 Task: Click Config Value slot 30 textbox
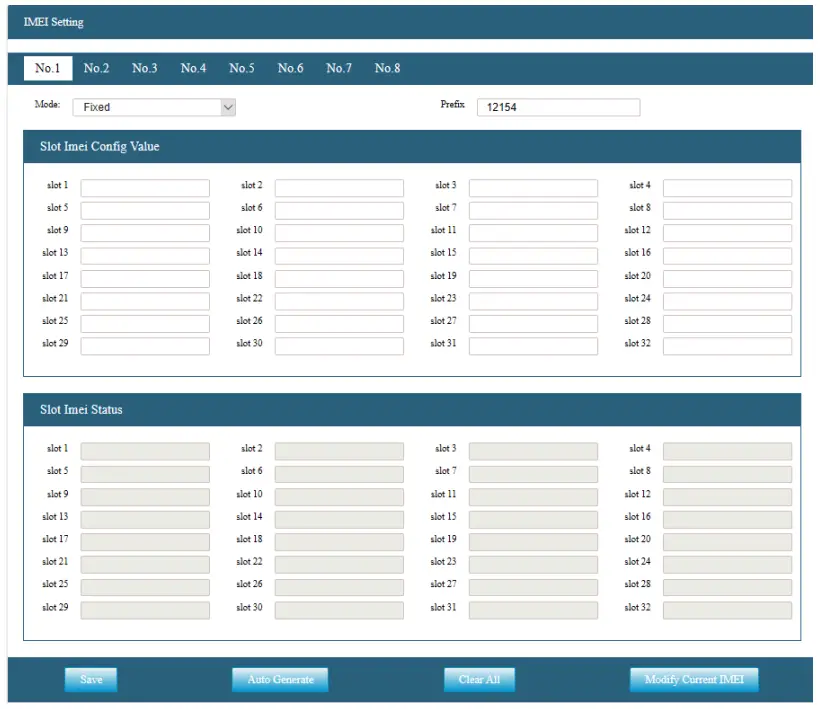(339, 346)
